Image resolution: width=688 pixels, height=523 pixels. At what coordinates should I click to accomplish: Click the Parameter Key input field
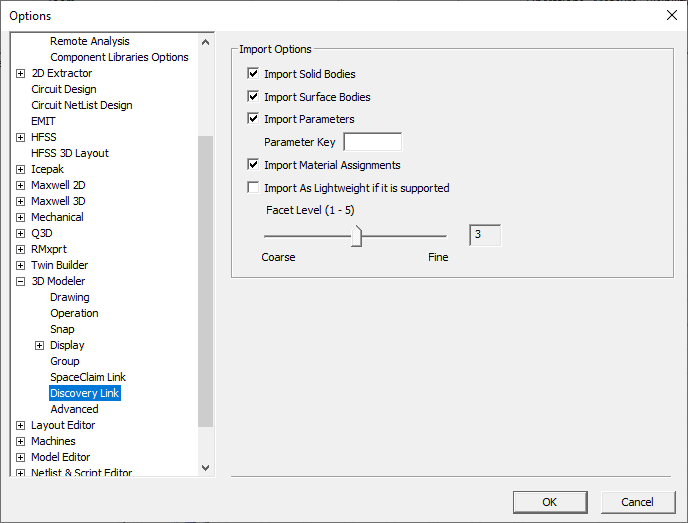[x=372, y=142]
